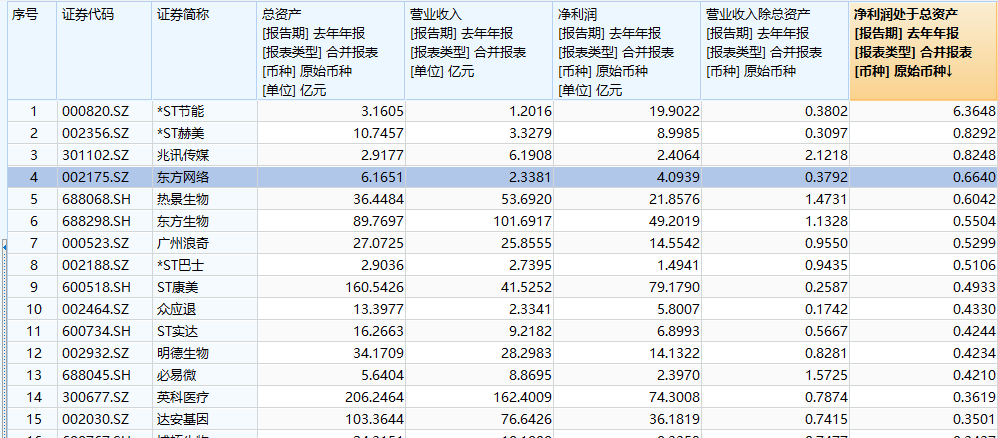998x438 pixels.
Task: Click net profit value 36.1819
Action: point(675,419)
